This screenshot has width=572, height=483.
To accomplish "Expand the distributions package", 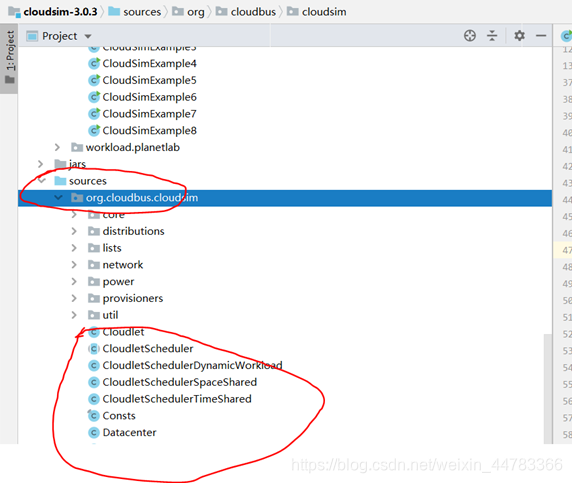I will [74, 231].
